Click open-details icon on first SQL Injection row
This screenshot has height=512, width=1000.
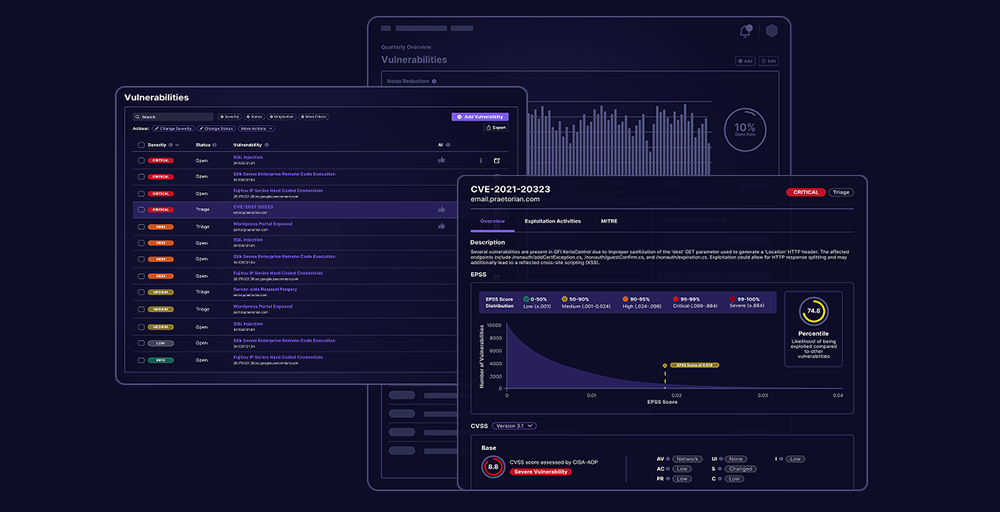tap(497, 160)
